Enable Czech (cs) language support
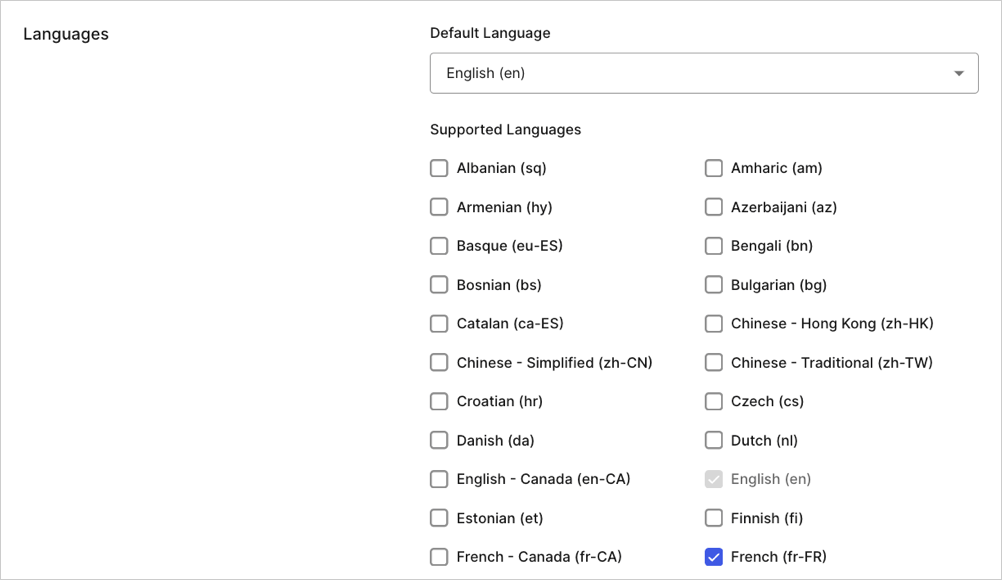The width and height of the screenshot is (1002, 580). tap(714, 401)
